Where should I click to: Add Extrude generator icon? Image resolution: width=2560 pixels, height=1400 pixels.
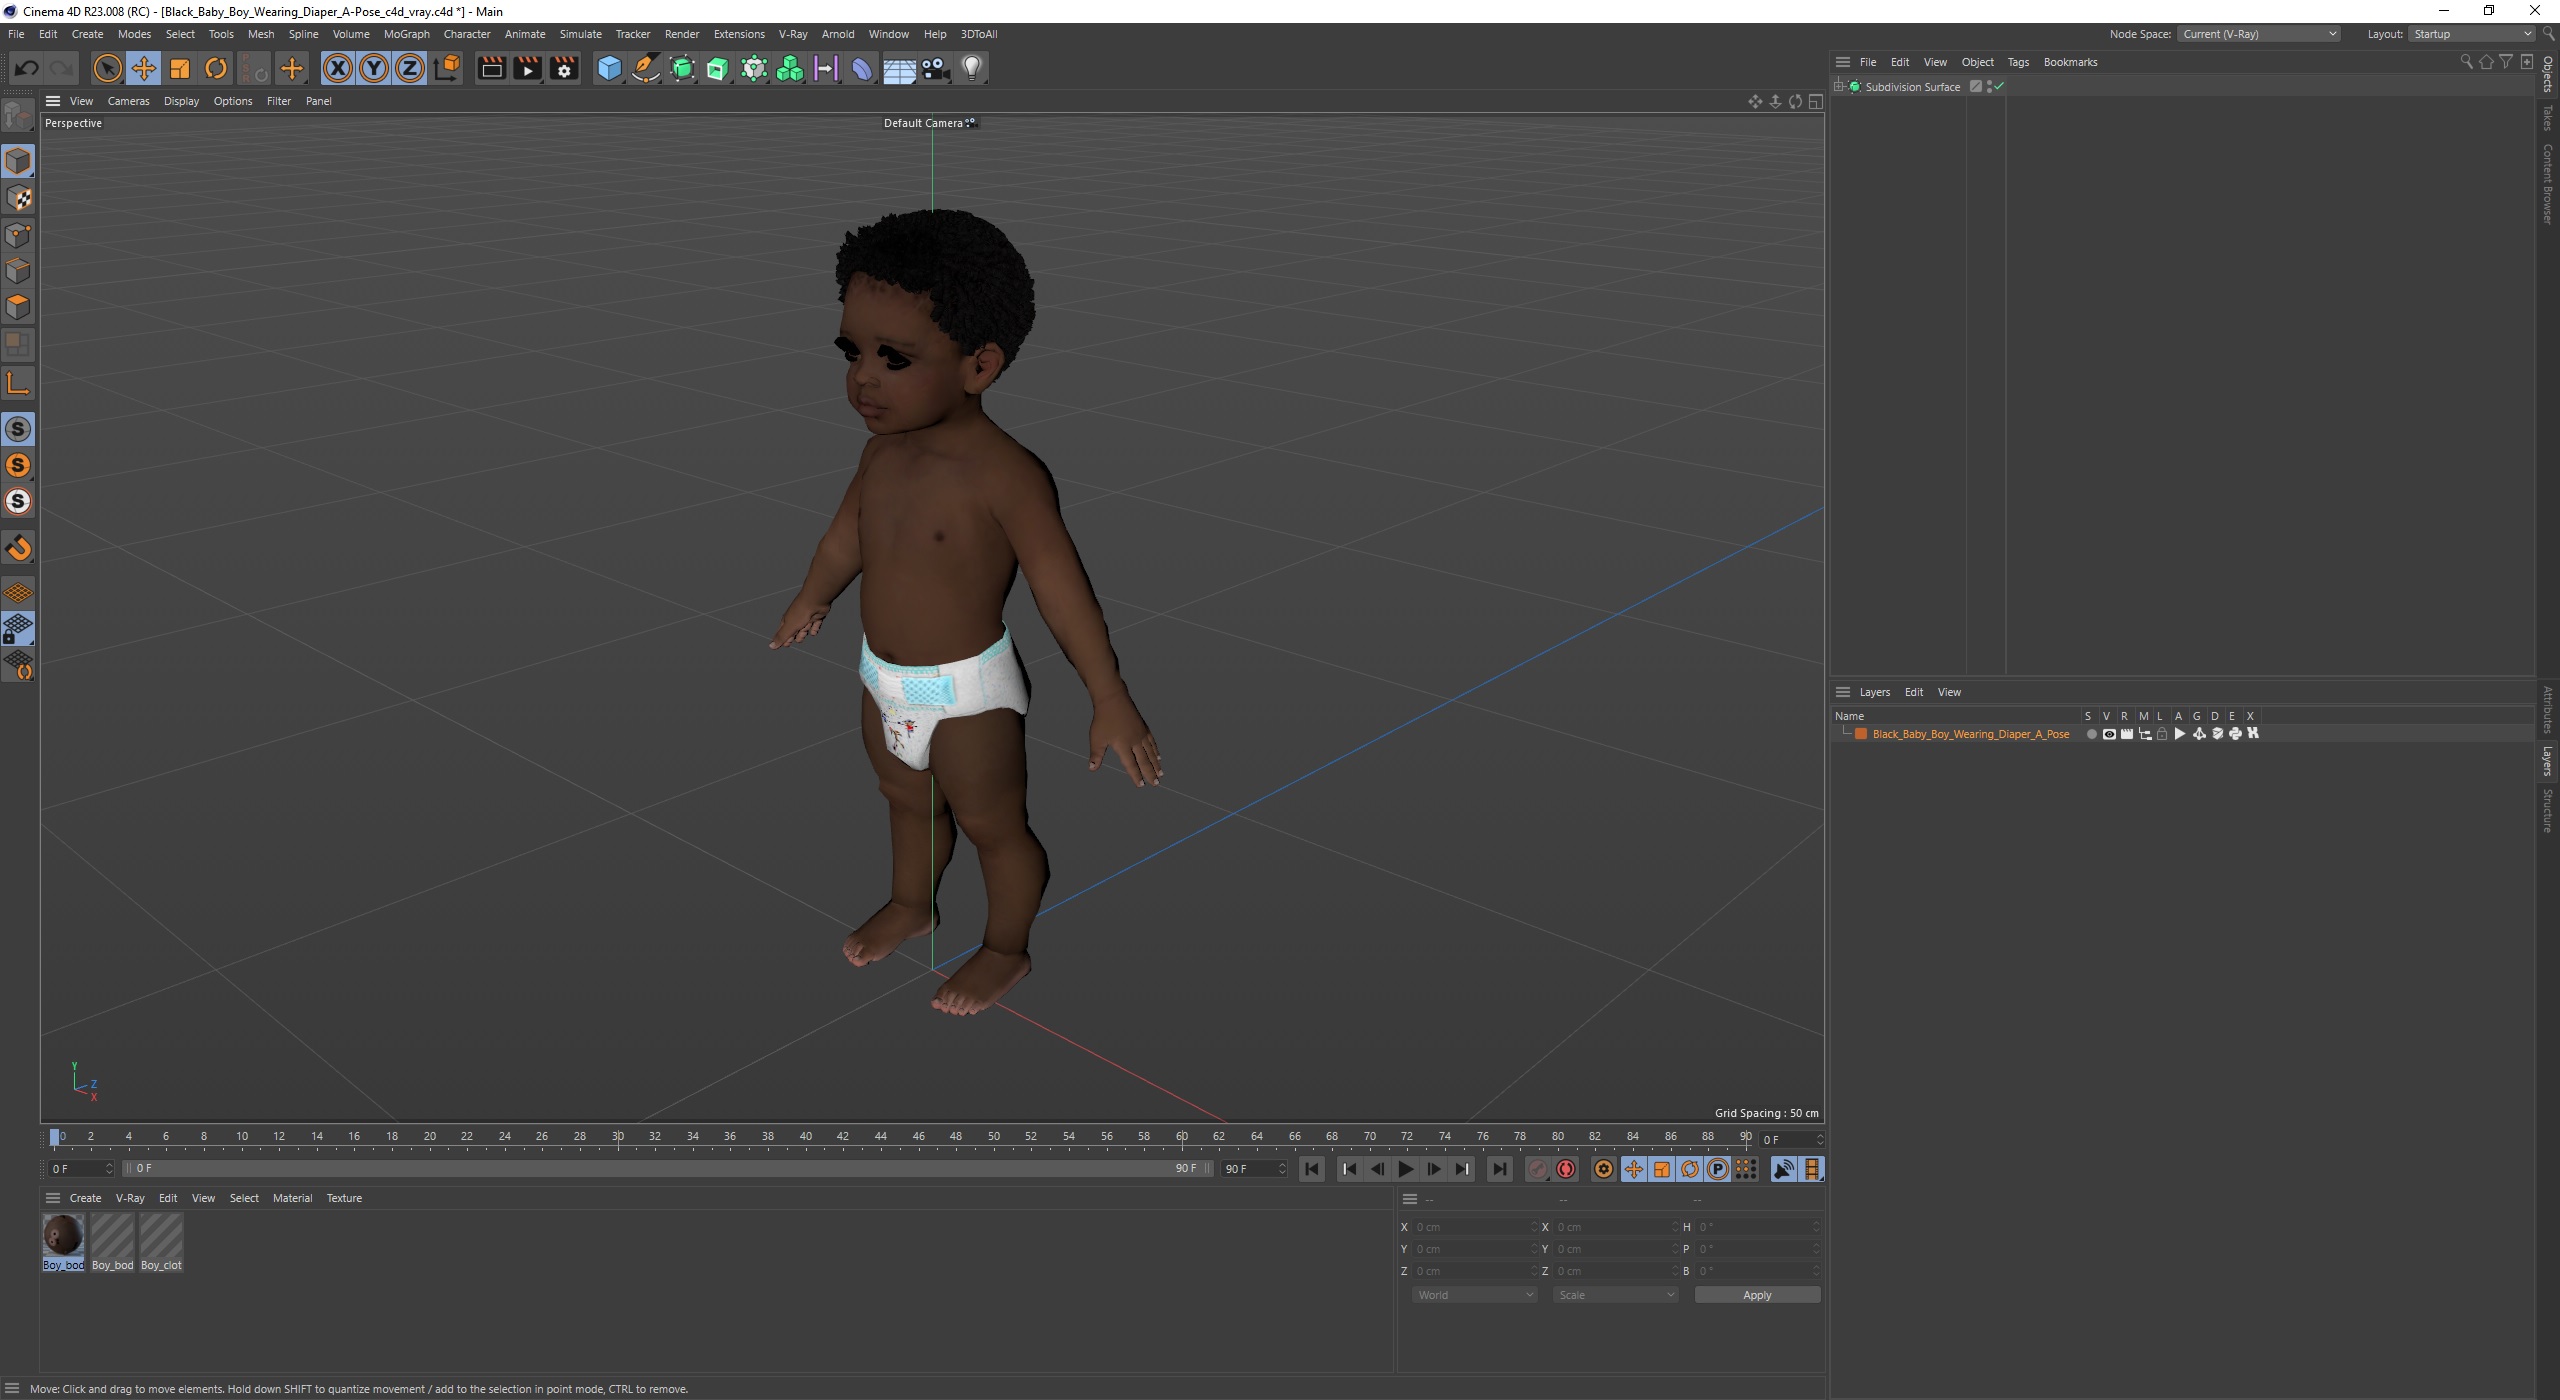point(718,68)
